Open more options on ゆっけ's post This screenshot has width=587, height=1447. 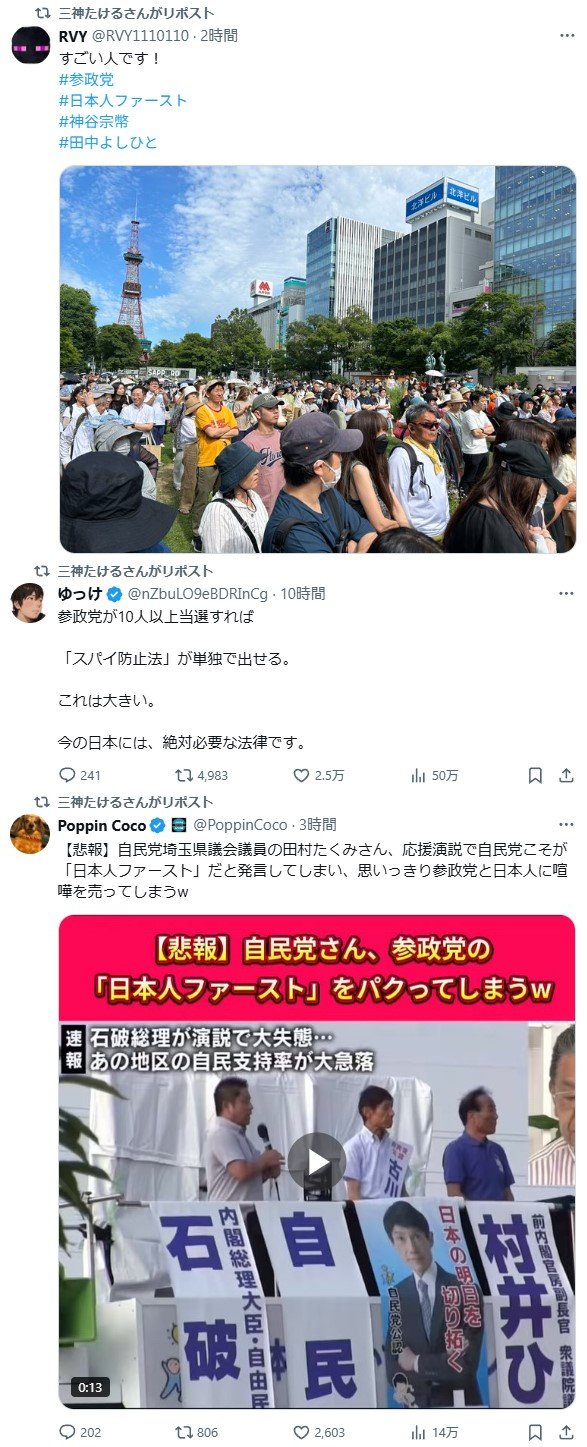(566, 594)
